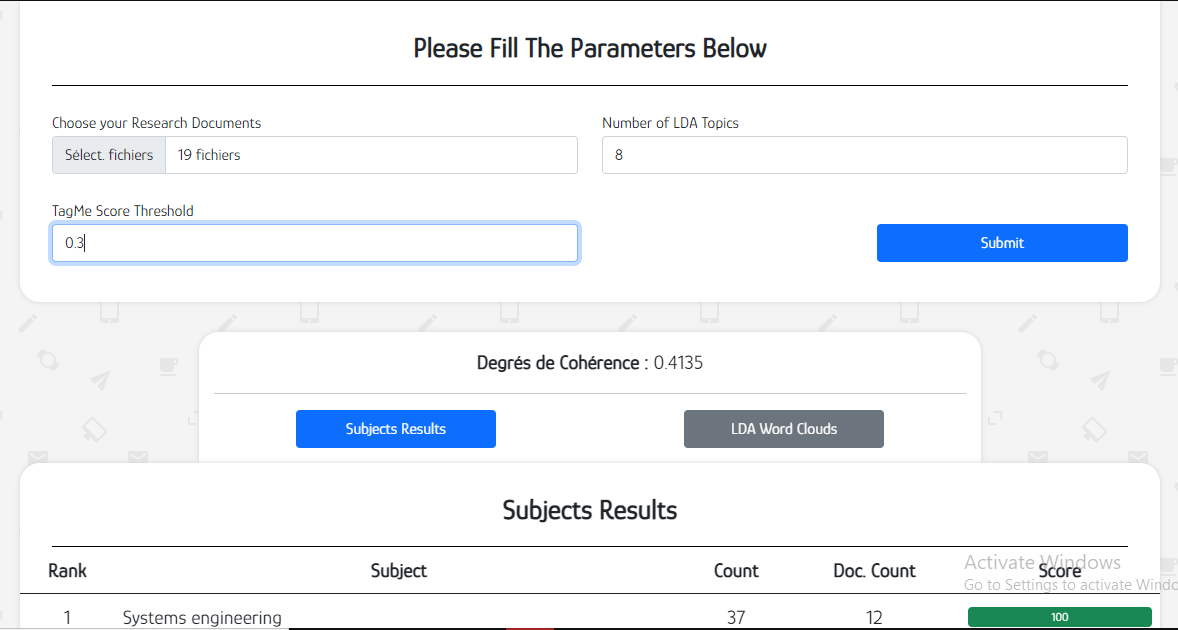Click the green score bar showing 100
The height and width of the screenshot is (630, 1178).
point(1059,617)
